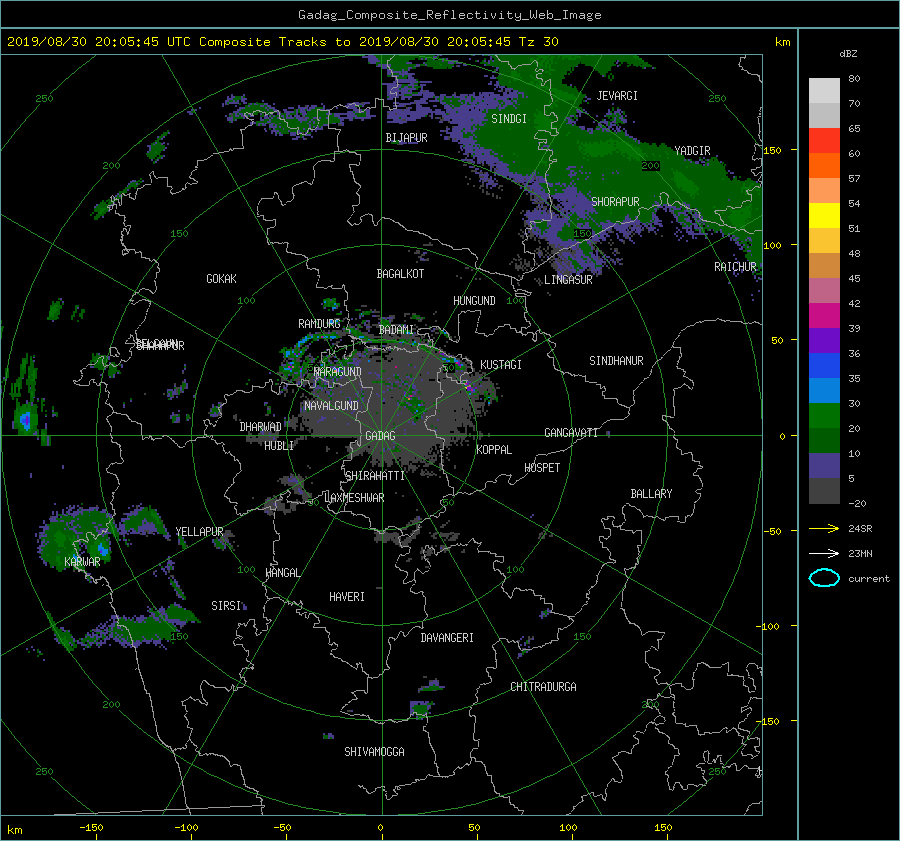Select the indigo swatch between 10 and 5 dBZ
This screenshot has height=841, width=900.
[x=824, y=466]
